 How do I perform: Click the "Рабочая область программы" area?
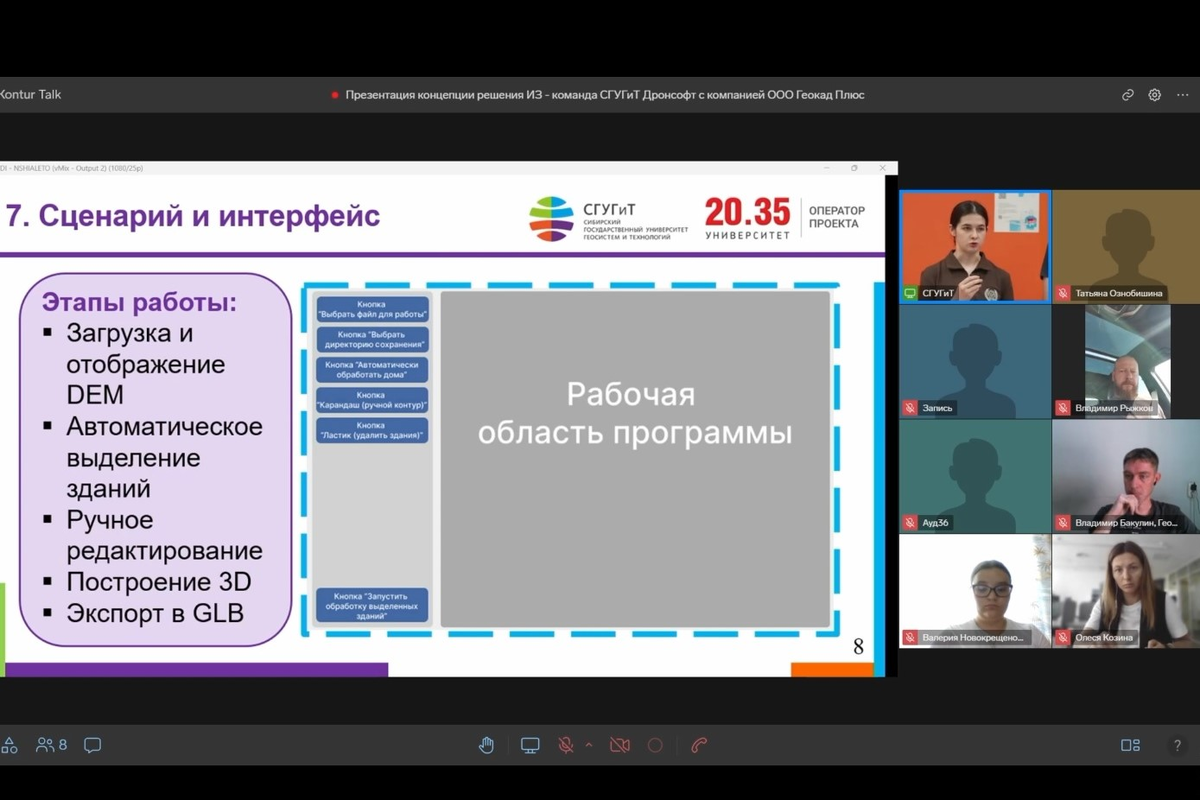click(x=635, y=459)
